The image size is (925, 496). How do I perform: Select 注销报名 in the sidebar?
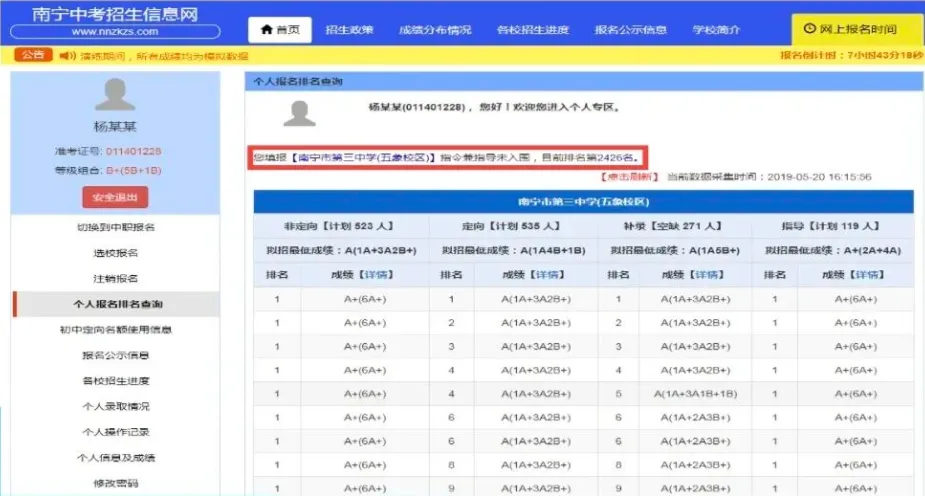click(116, 278)
